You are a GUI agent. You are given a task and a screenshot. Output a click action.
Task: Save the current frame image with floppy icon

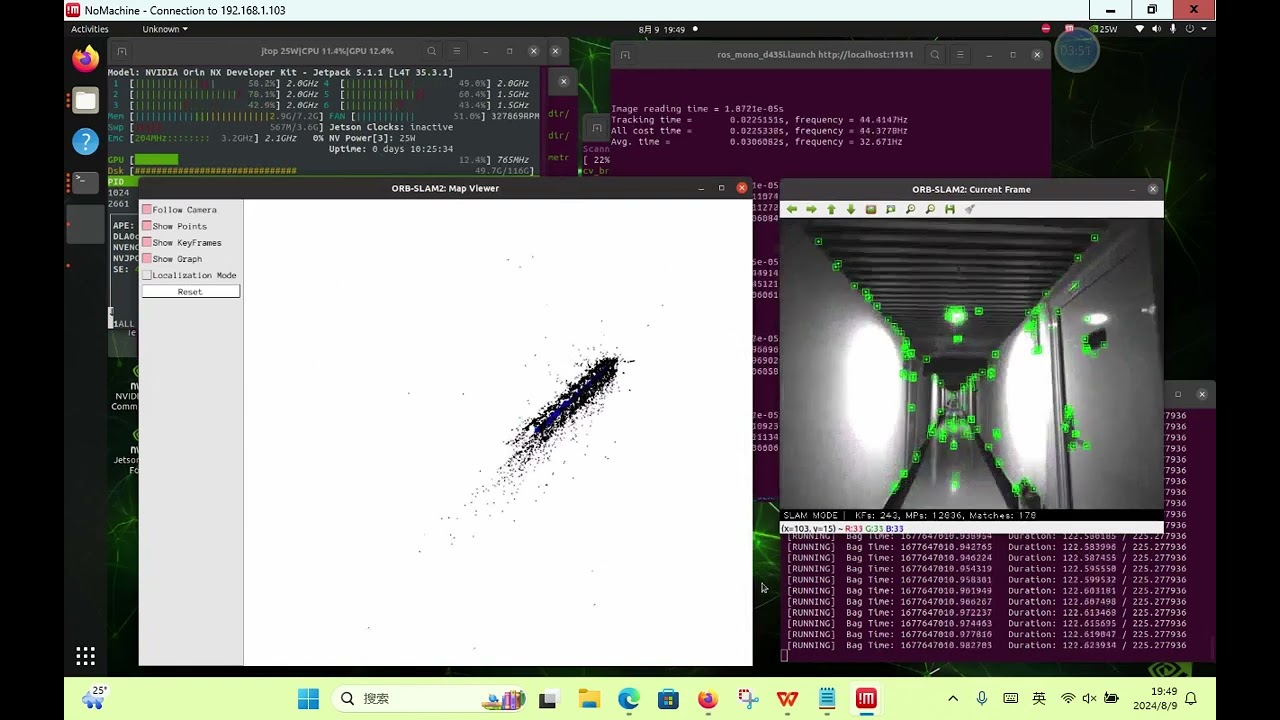(950, 210)
